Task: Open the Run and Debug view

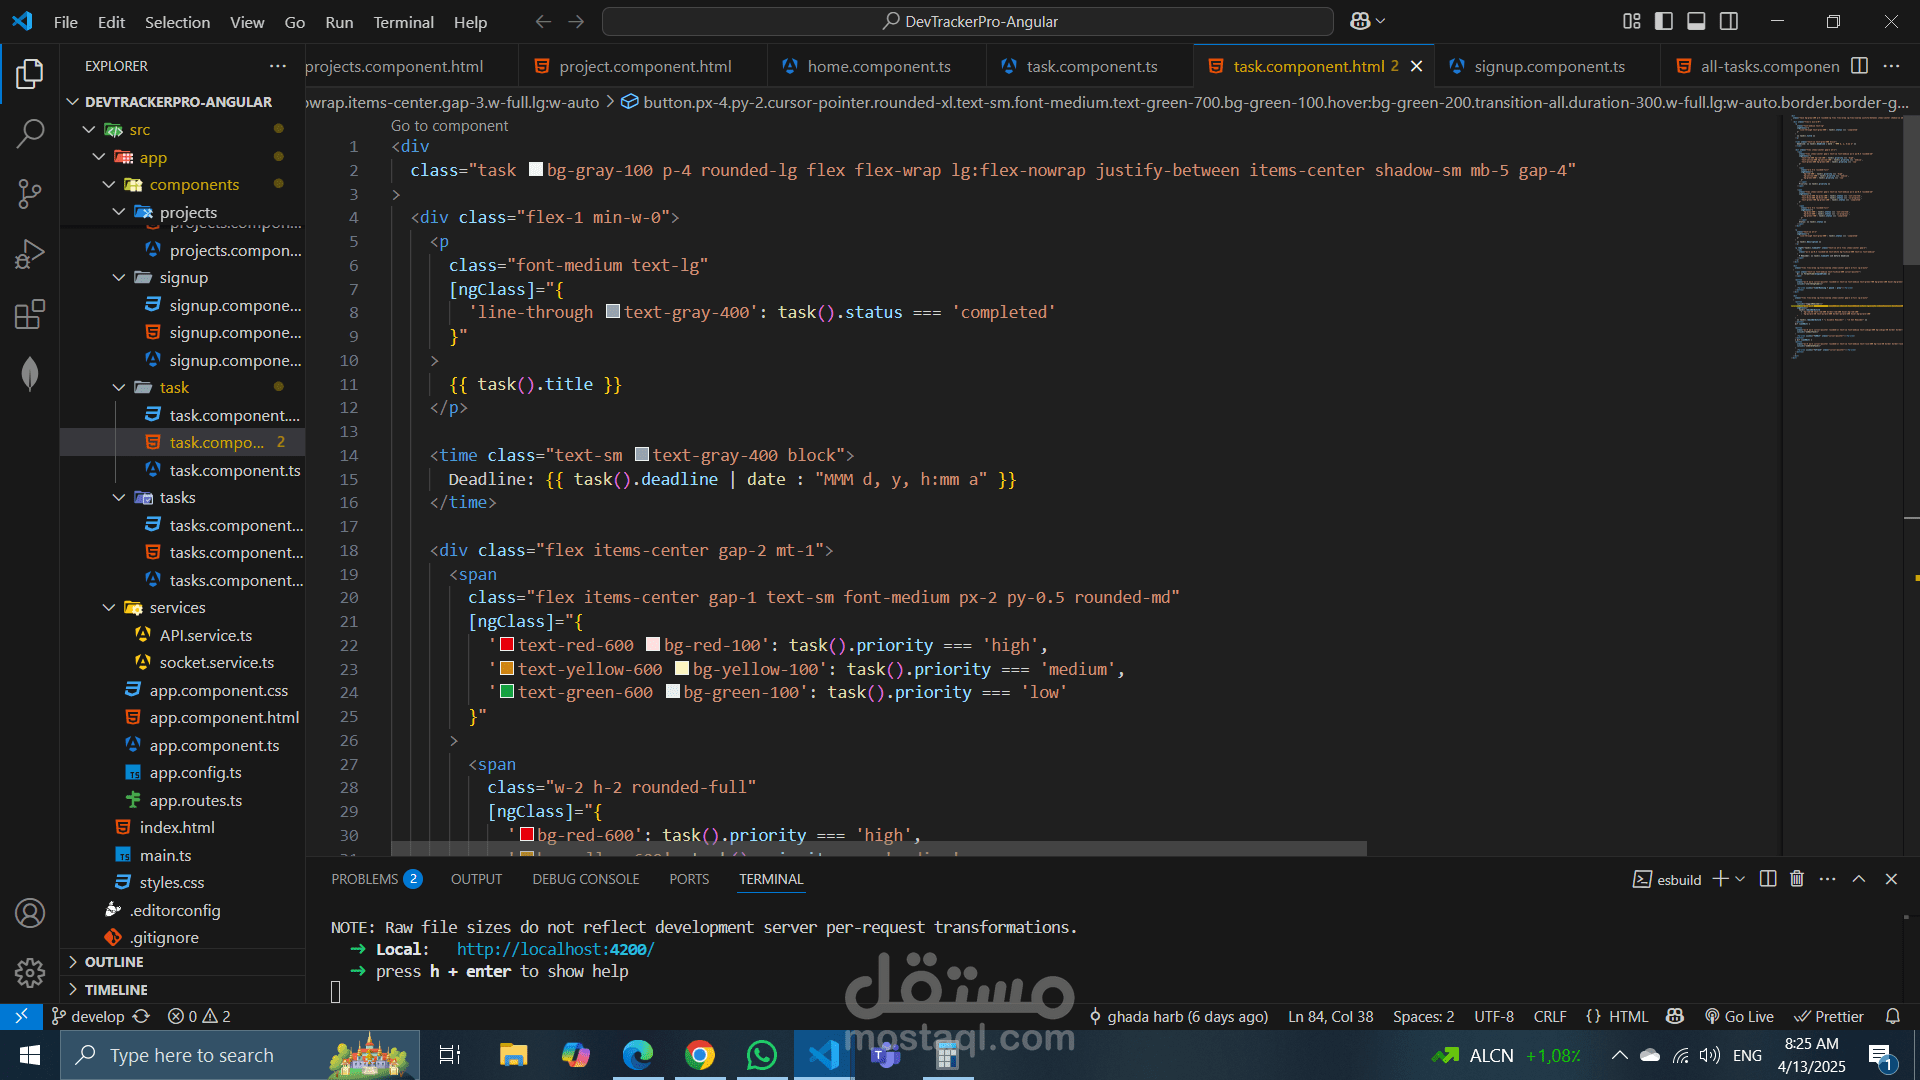Action: [30, 254]
